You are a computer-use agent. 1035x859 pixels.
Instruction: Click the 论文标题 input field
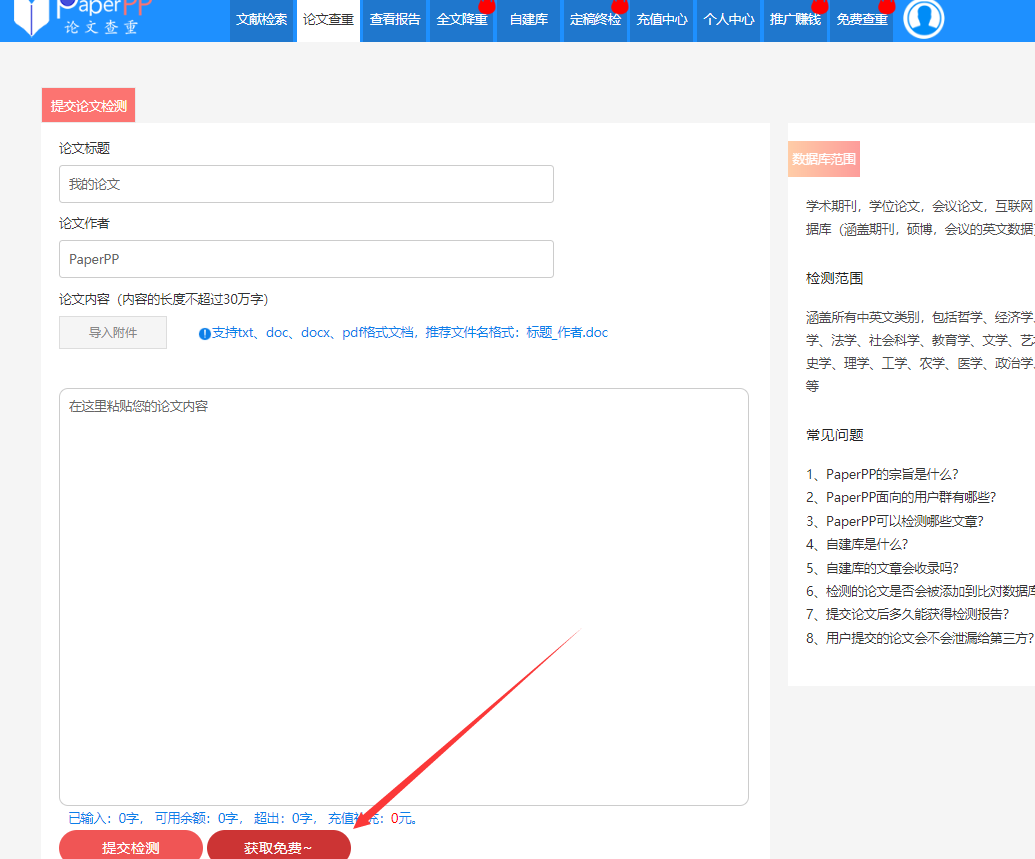coord(306,184)
